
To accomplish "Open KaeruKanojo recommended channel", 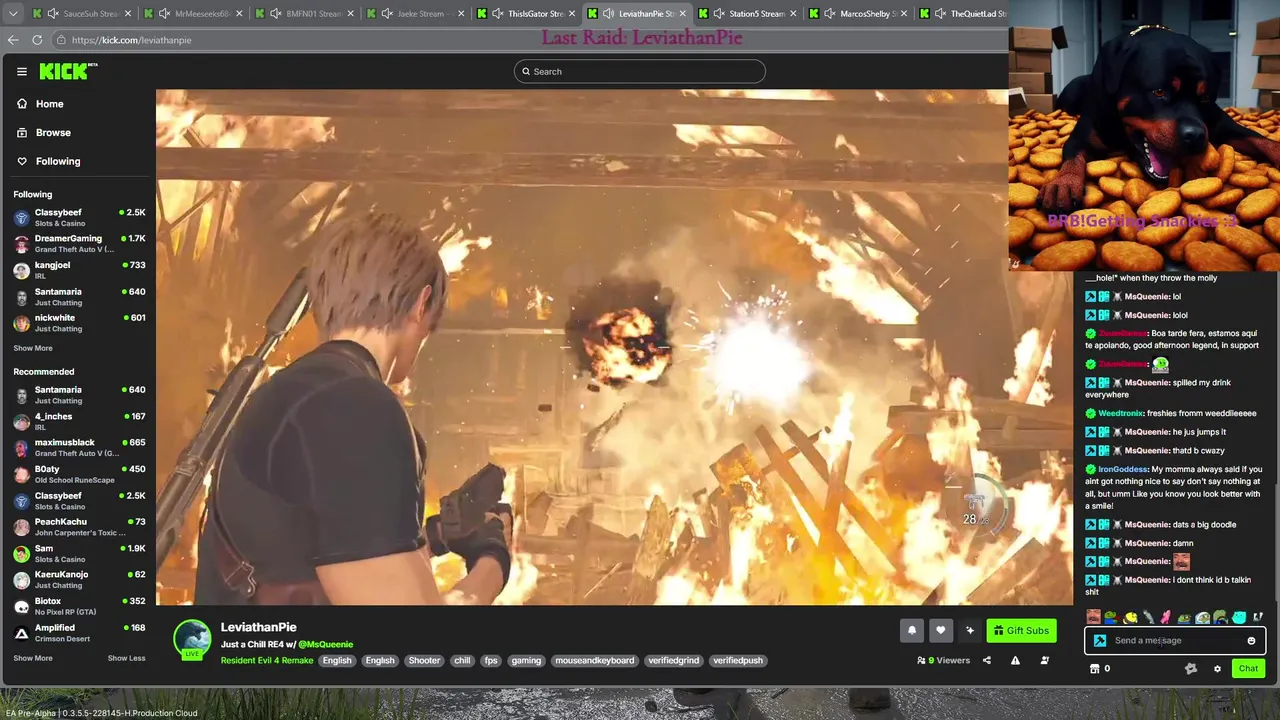I will pos(78,579).
